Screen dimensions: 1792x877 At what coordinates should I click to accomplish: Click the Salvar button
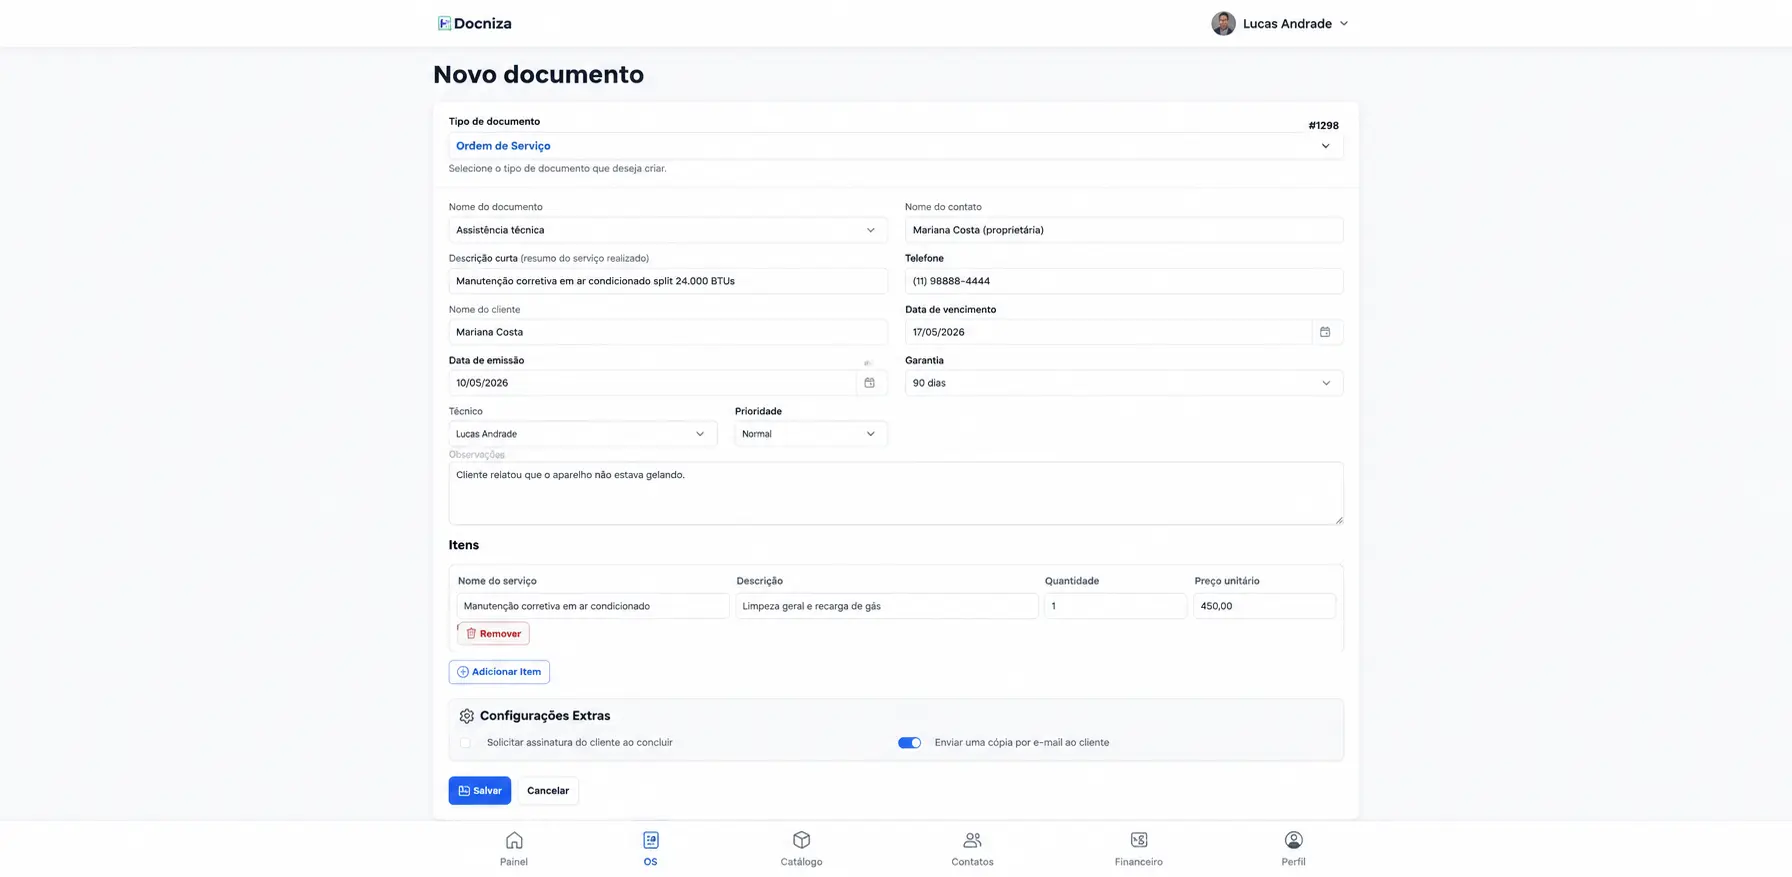pos(480,791)
